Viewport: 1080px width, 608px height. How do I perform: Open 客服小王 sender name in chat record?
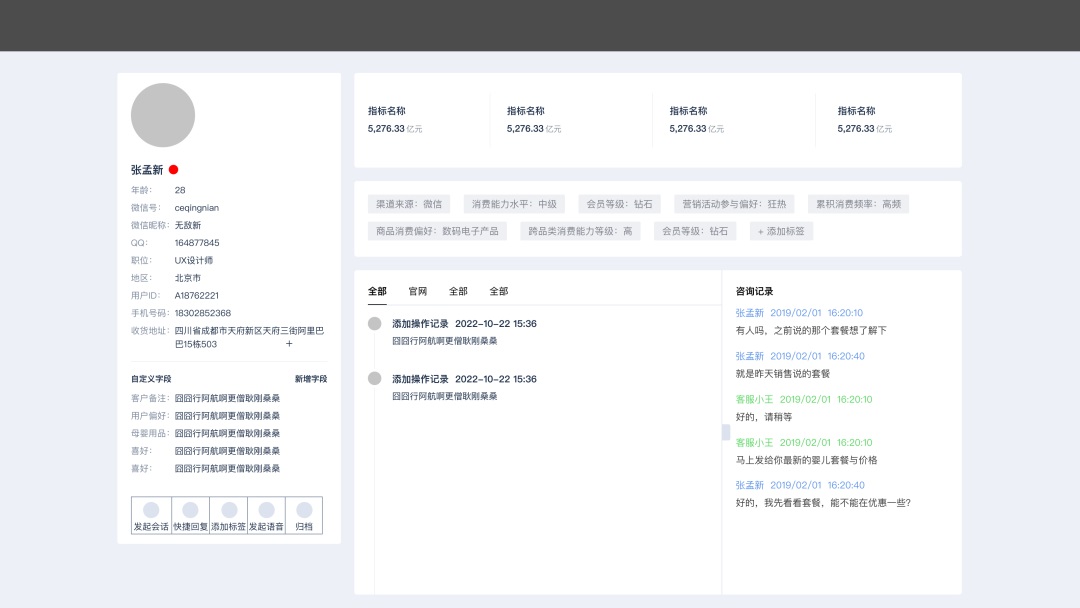pyautogui.click(x=754, y=399)
